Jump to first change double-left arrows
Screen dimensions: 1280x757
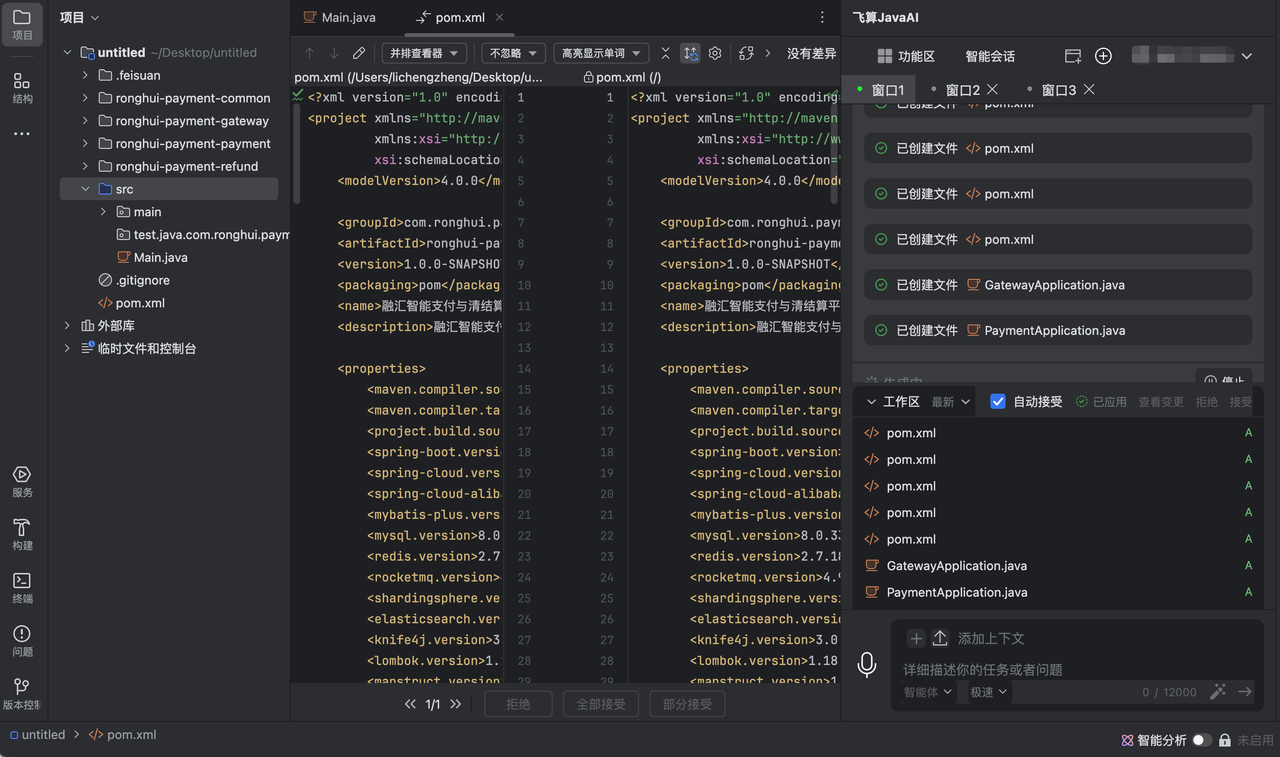[410, 704]
